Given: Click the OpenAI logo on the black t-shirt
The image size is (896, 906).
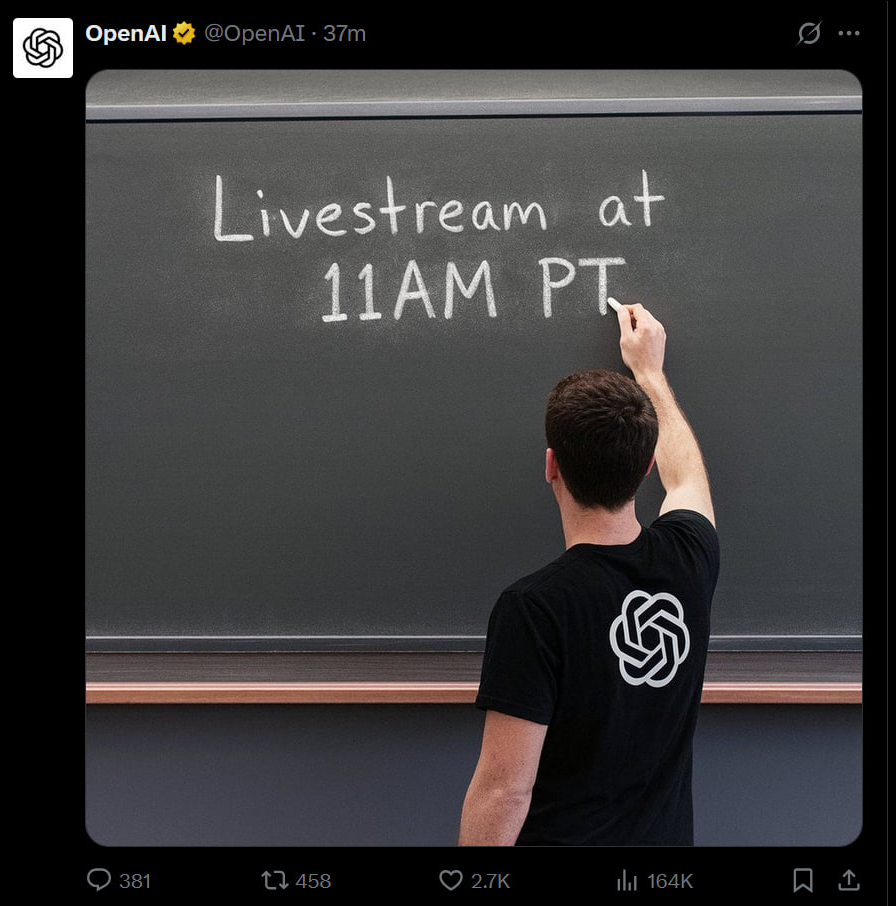Looking at the screenshot, I should click(x=649, y=638).
